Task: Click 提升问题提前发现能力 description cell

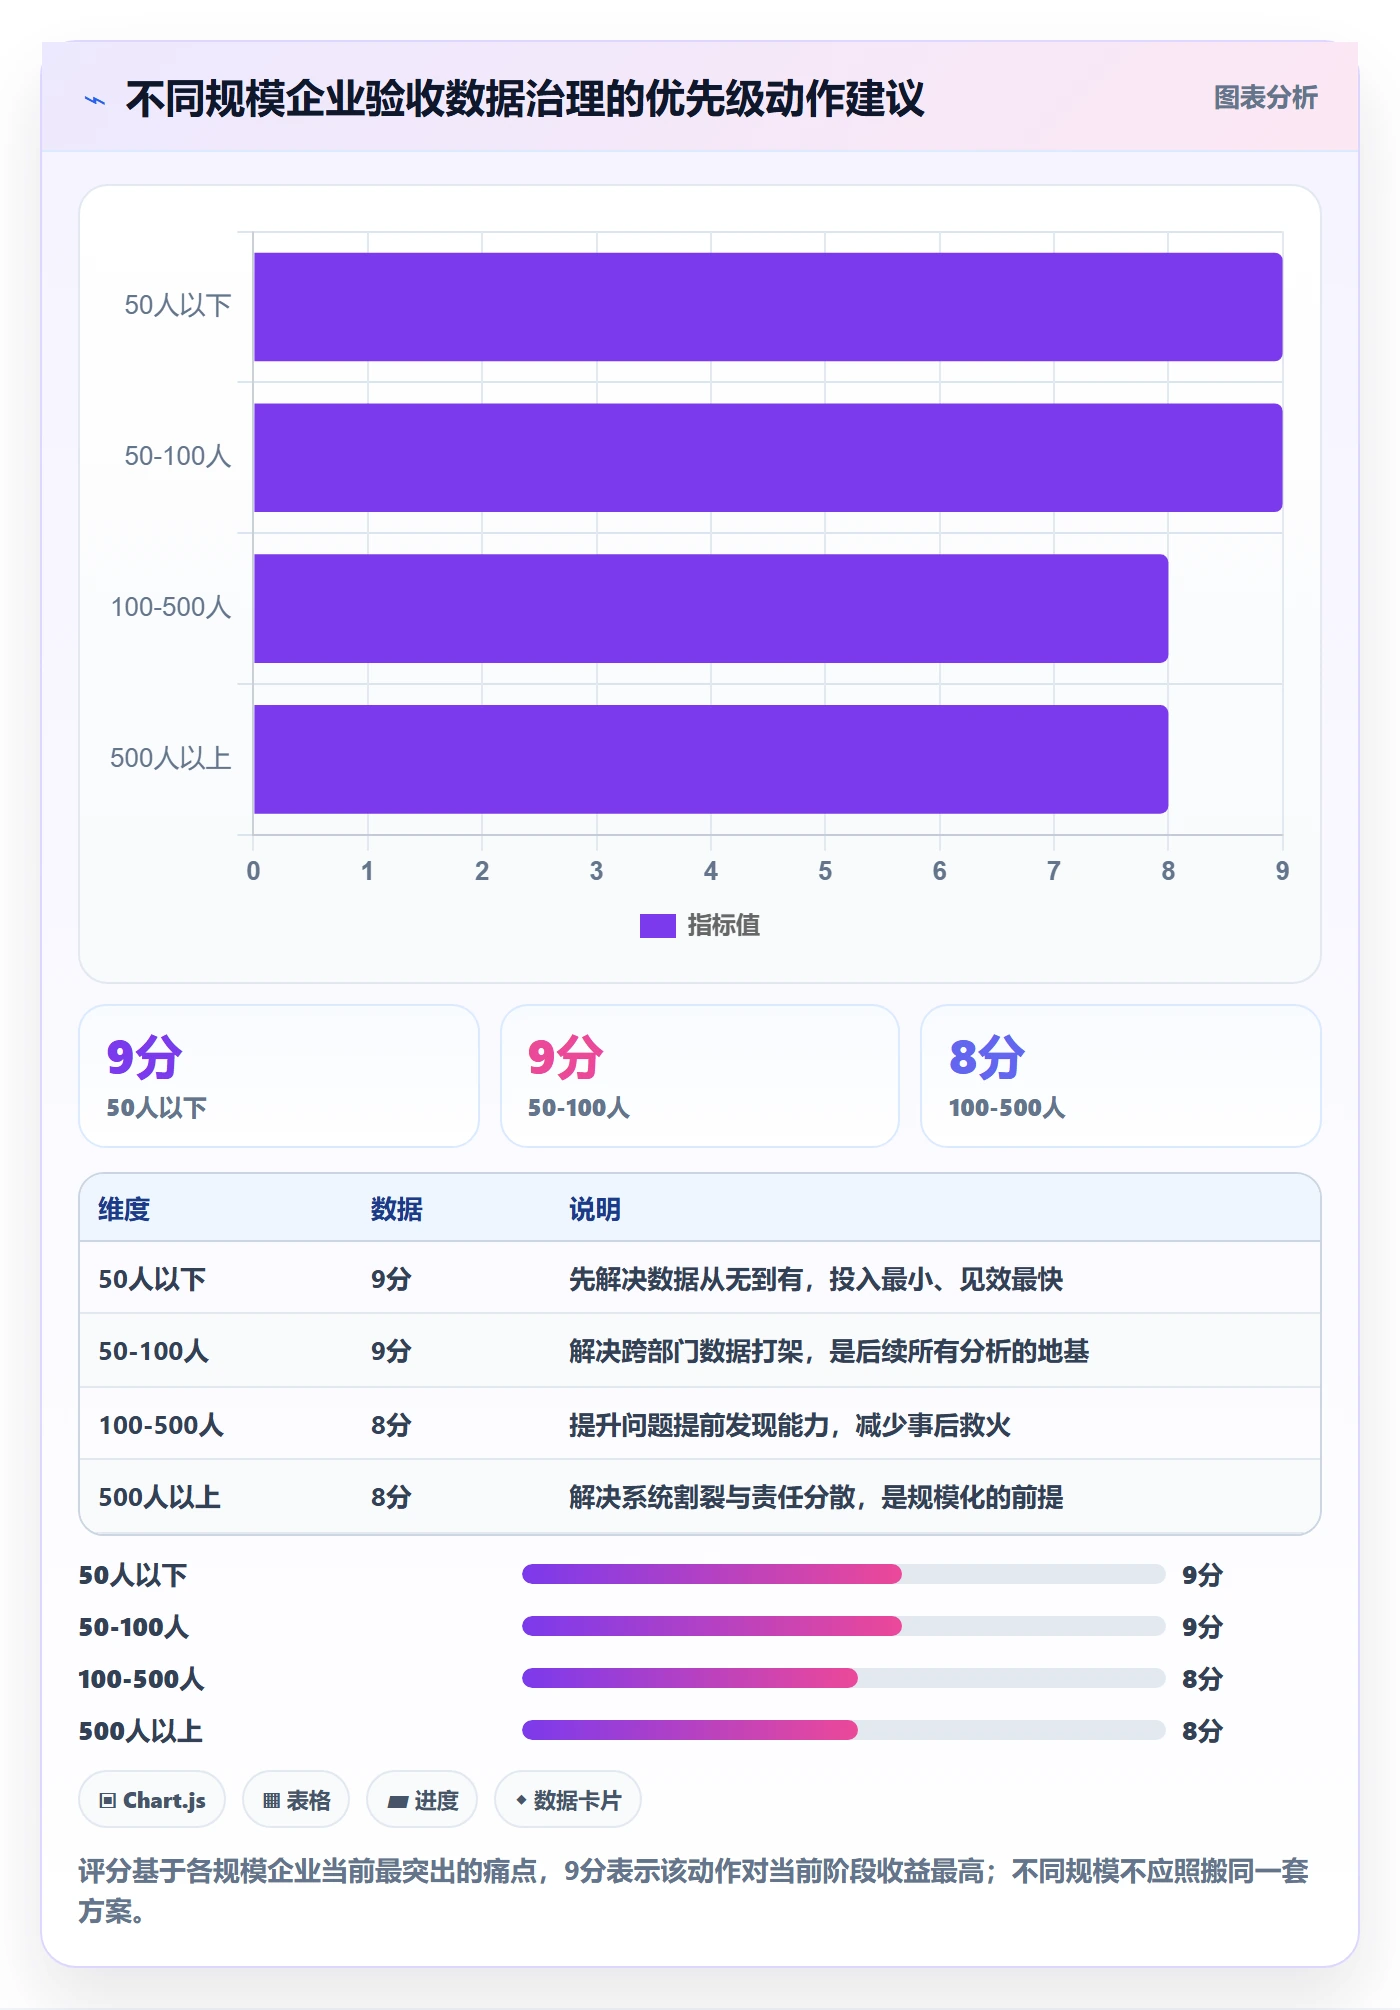Action: click(x=790, y=1425)
